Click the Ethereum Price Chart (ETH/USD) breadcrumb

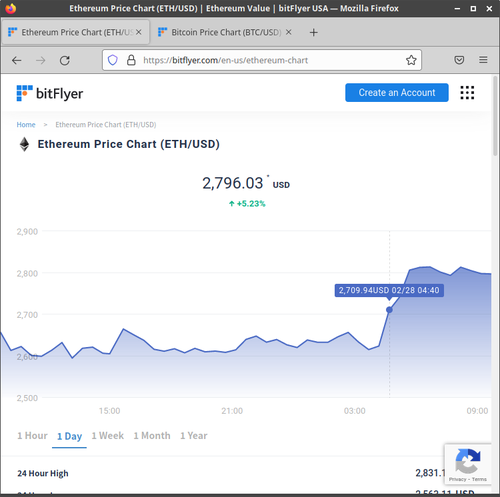point(106,125)
